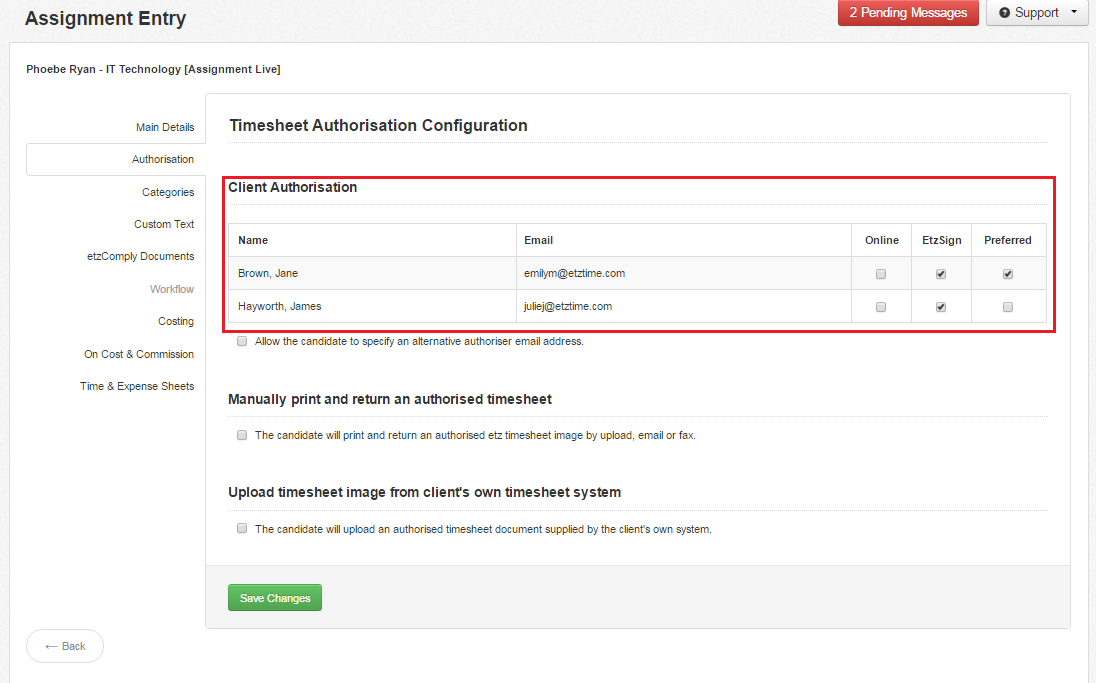Screen dimensions: 1096x683
Task: Open the 2 Pending Messages button
Action: 908,13
